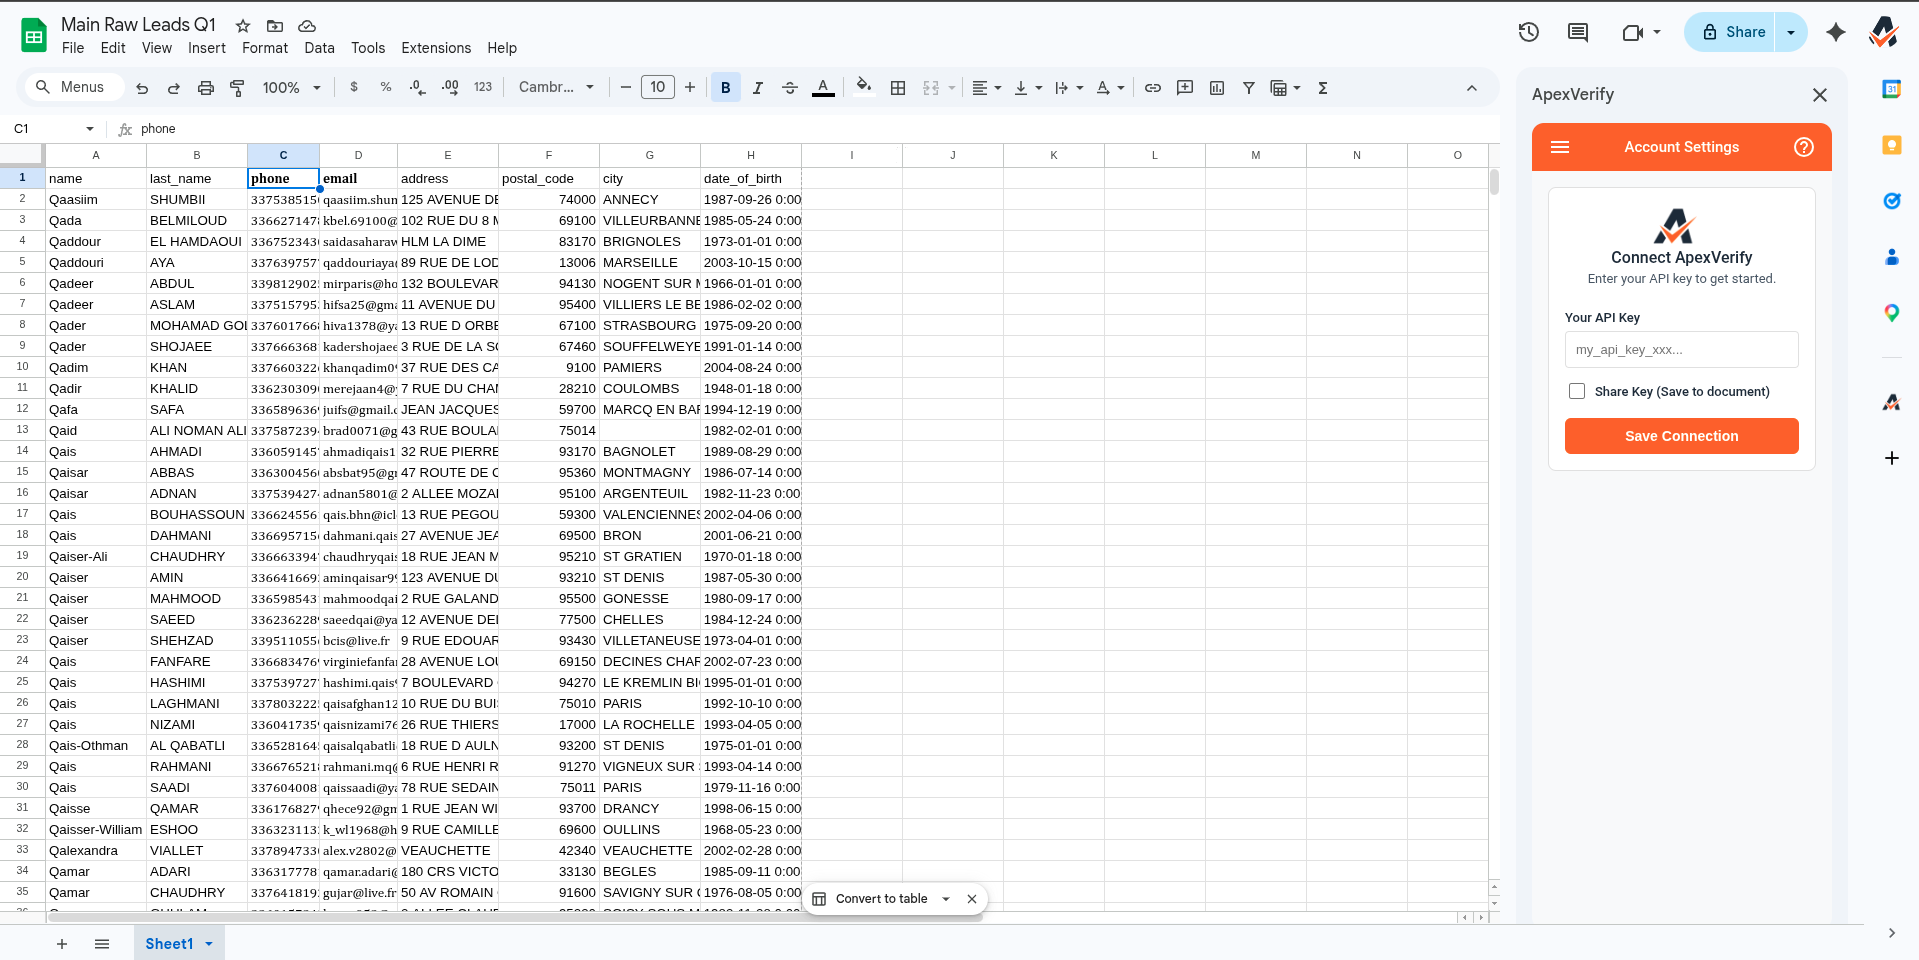Switch to the Format menu
The image size is (1919, 960).
tap(263, 48)
